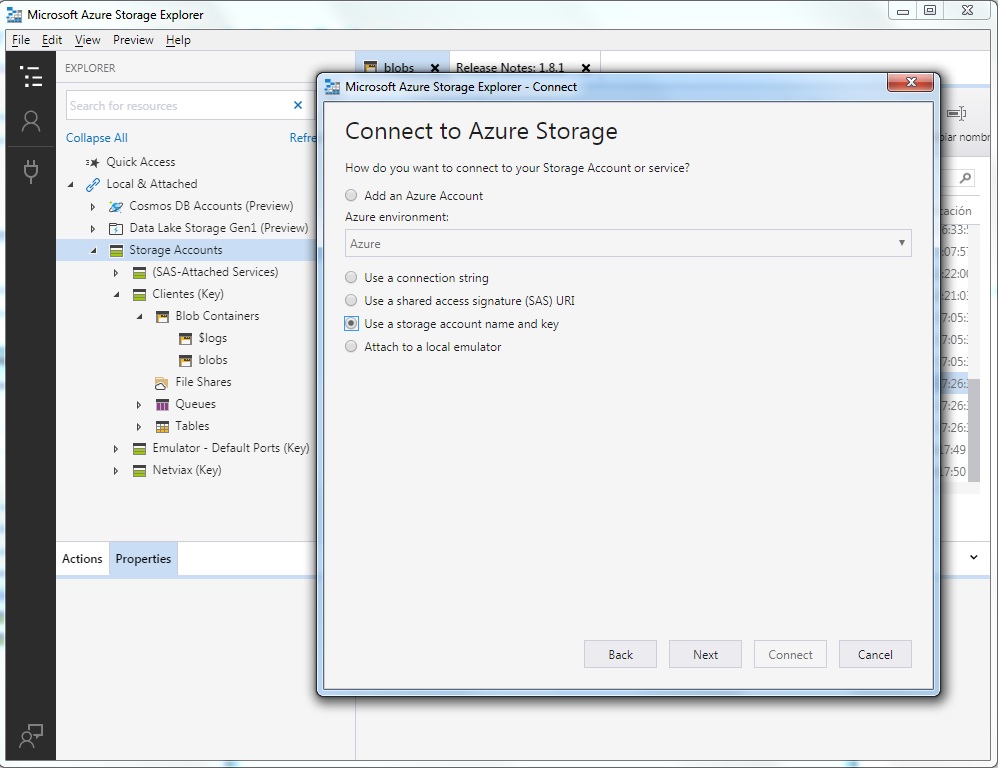Click the Quick Access star icon

coord(93,162)
